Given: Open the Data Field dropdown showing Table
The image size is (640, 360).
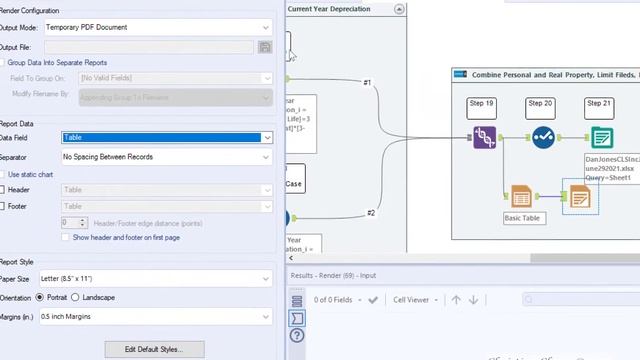Looking at the screenshot, I should click(167, 138).
